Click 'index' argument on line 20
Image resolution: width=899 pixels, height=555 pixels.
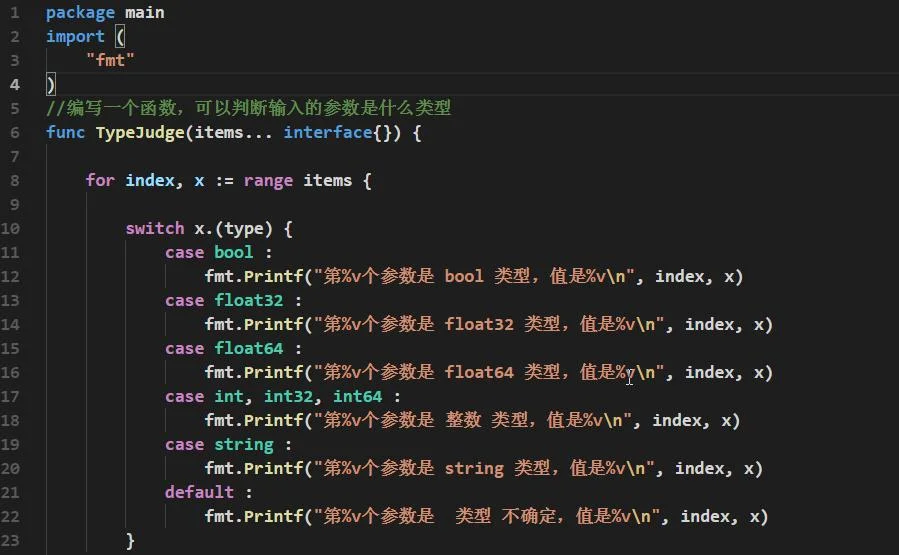click(699, 468)
